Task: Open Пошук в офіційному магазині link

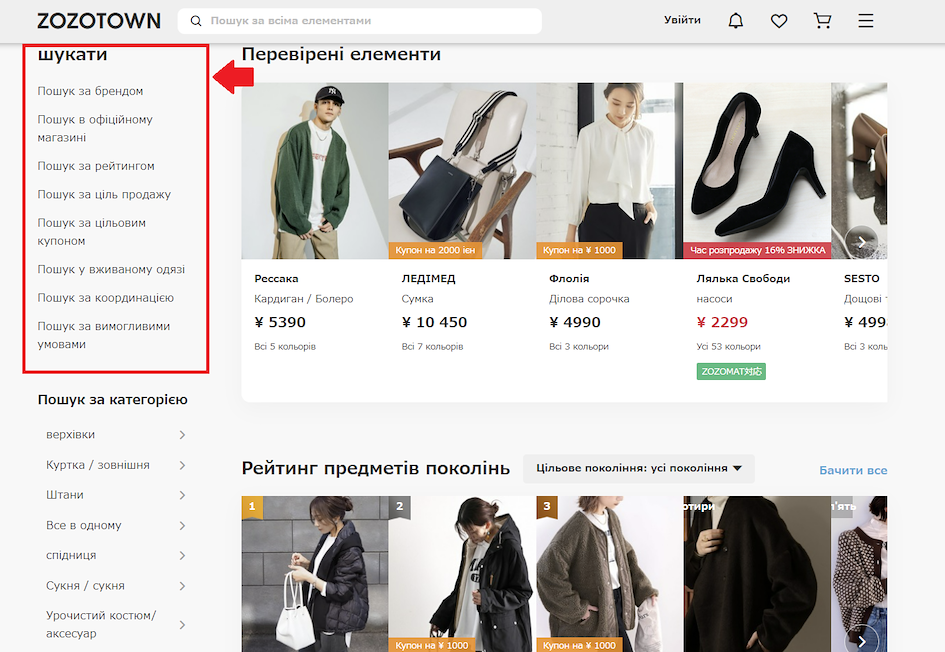Action: (95, 128)
